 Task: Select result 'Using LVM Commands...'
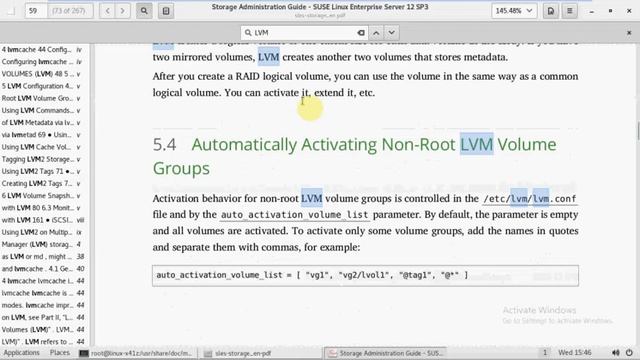point(42,110)
